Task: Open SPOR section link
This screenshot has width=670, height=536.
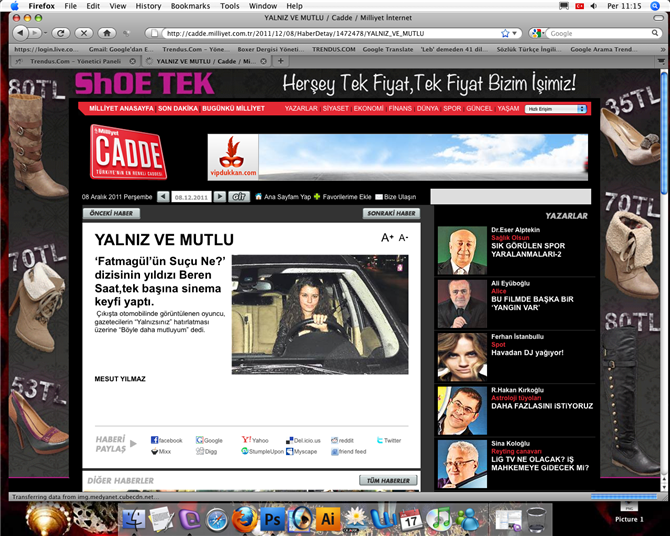Action: (452, 109)
